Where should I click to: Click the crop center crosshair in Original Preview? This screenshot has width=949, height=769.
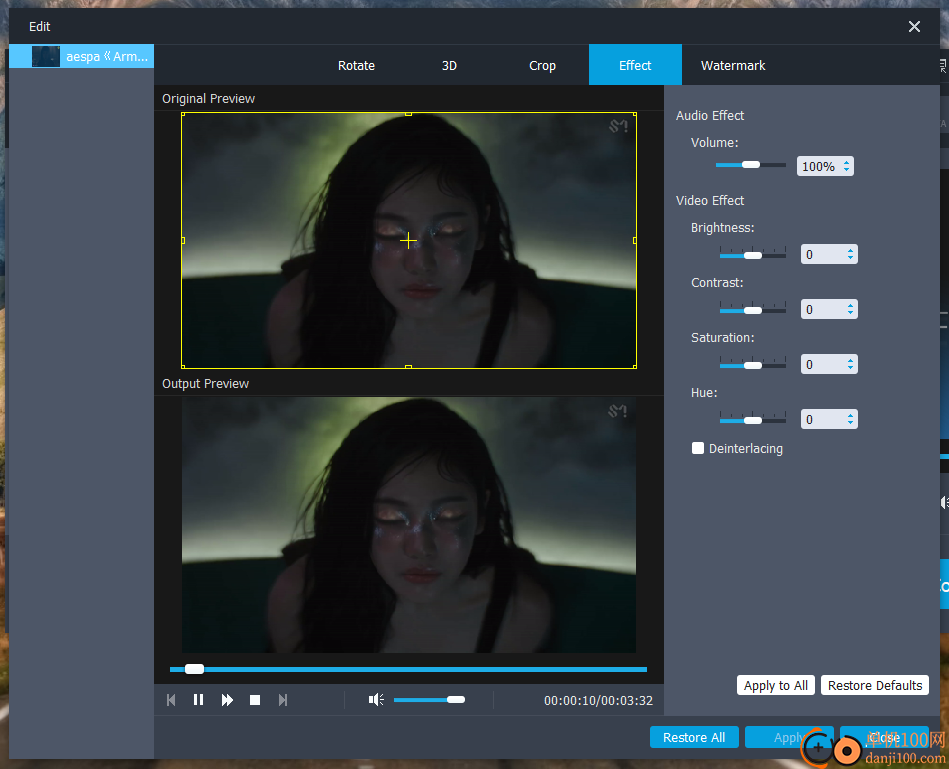[x=409, y=241]
